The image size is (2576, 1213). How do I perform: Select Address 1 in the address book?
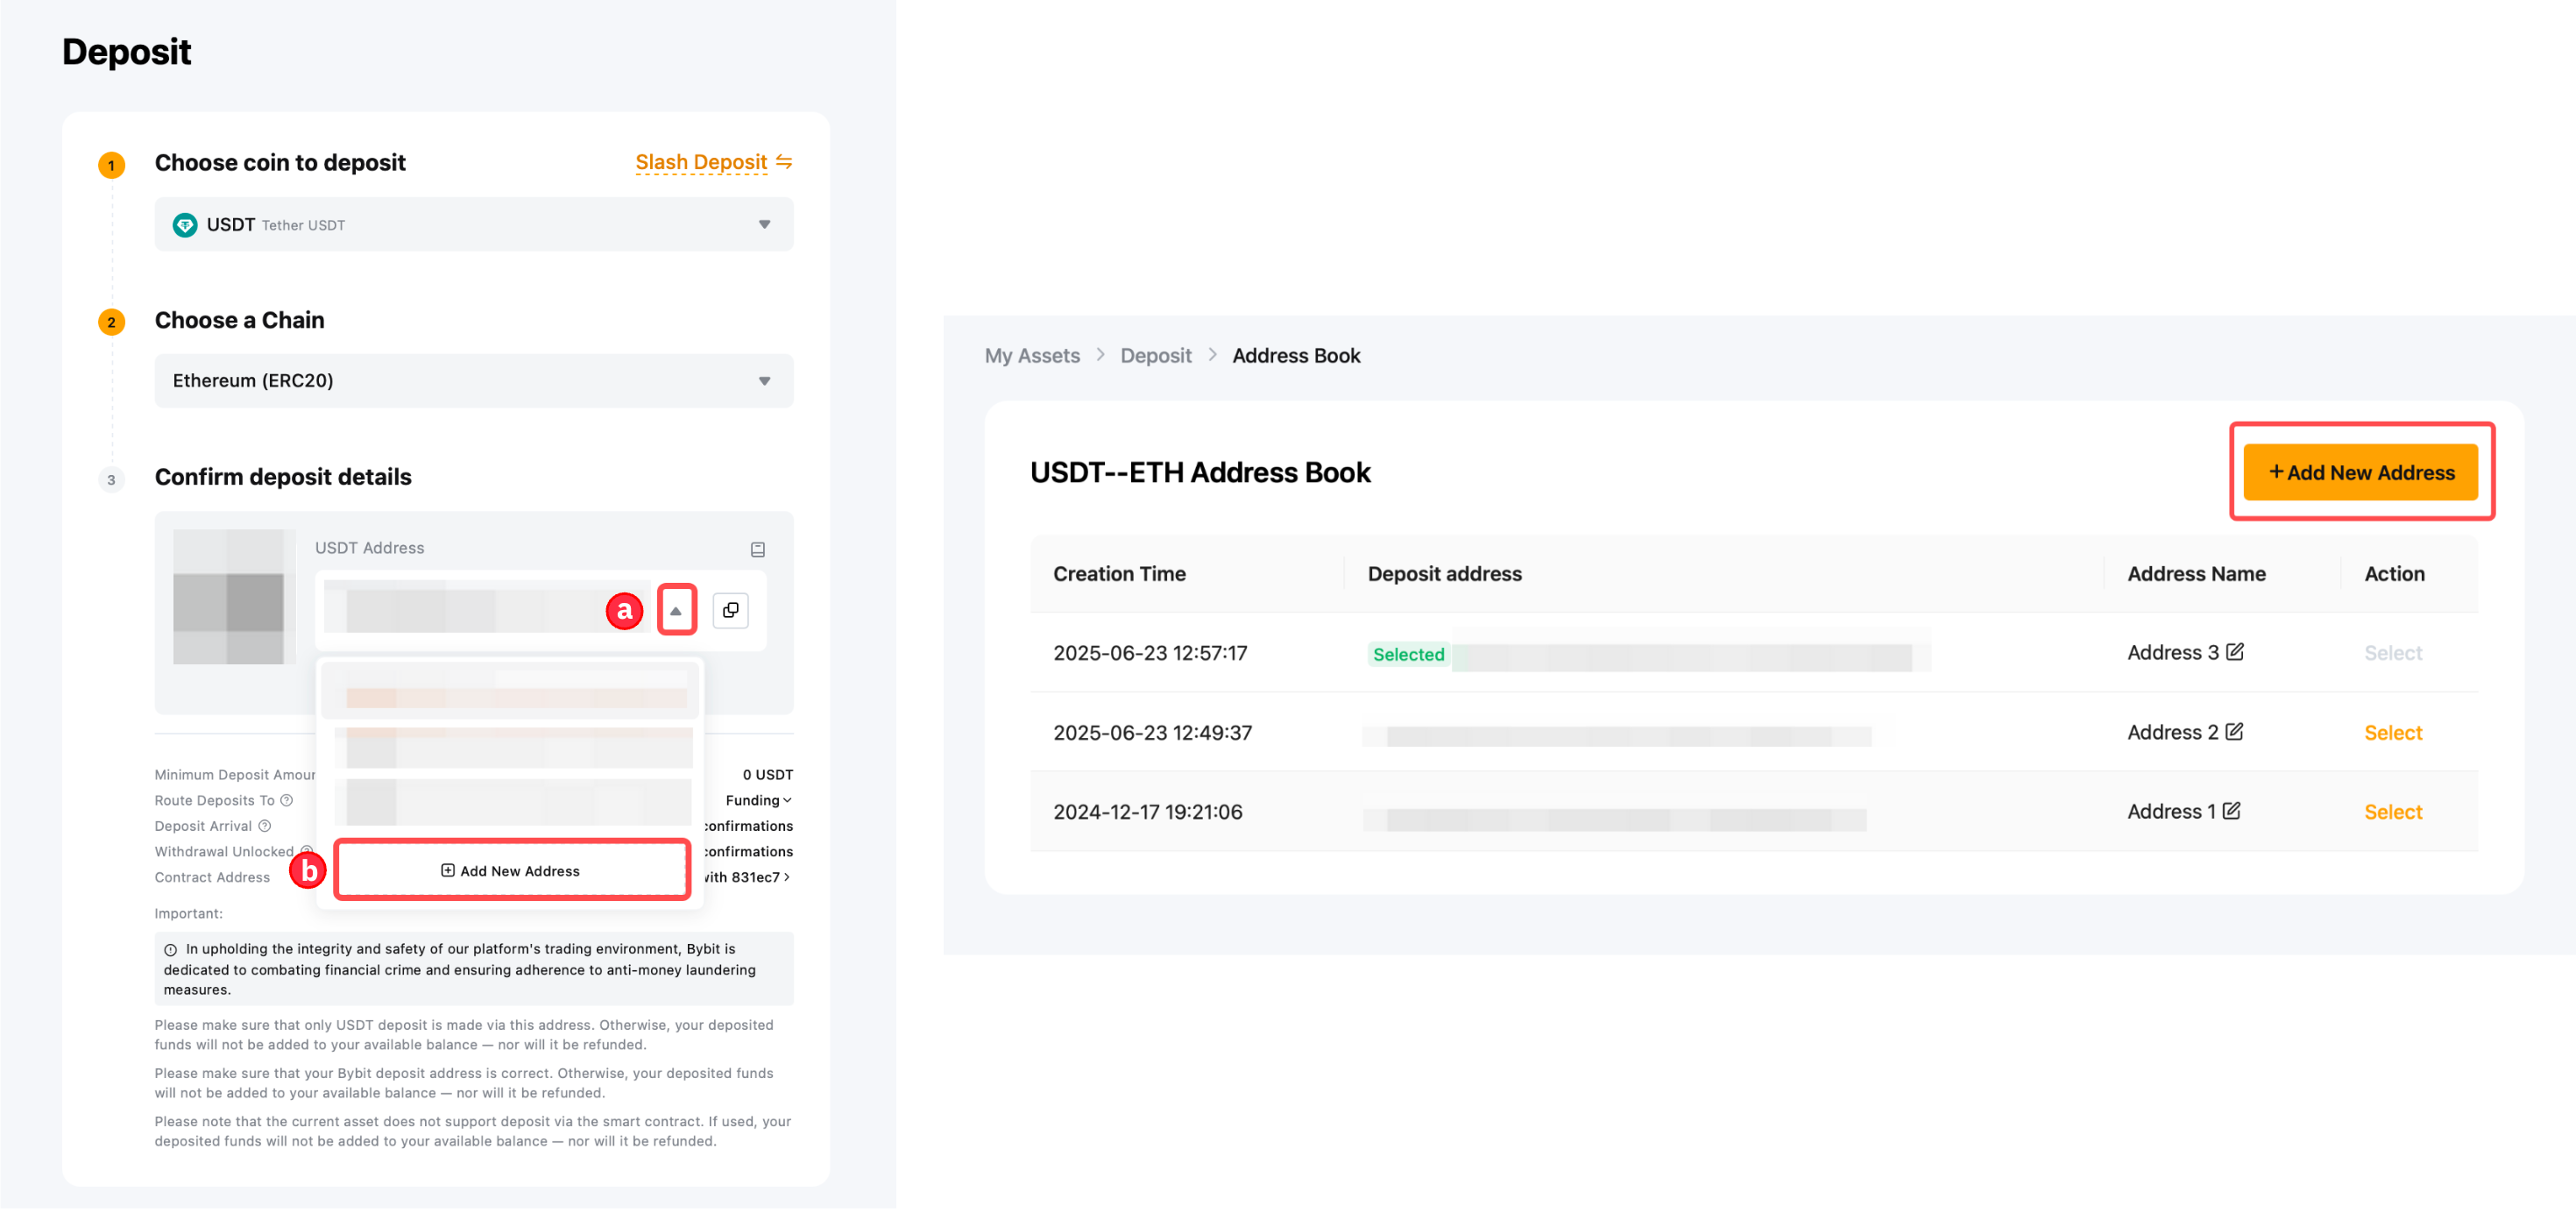click(x=2392, y=812)
